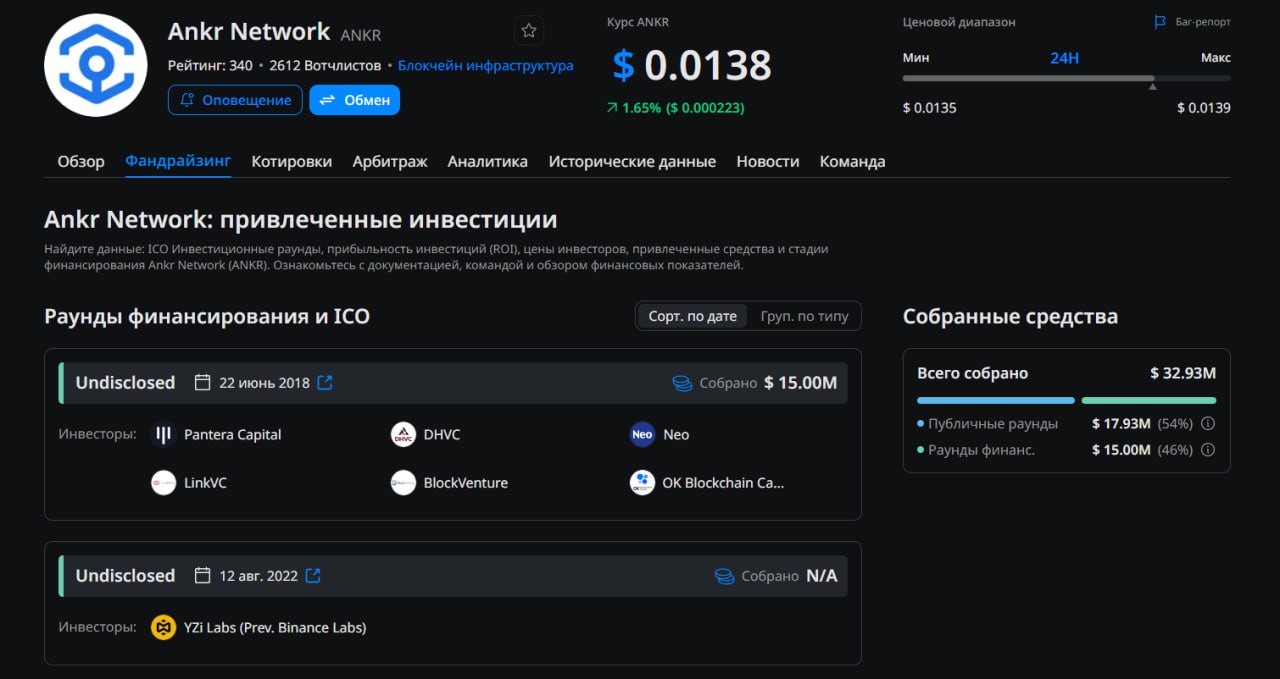Open the YZi Labs (Prev. Binance Labs) page
Screen dimensions: 1280x679
point(275,628)
